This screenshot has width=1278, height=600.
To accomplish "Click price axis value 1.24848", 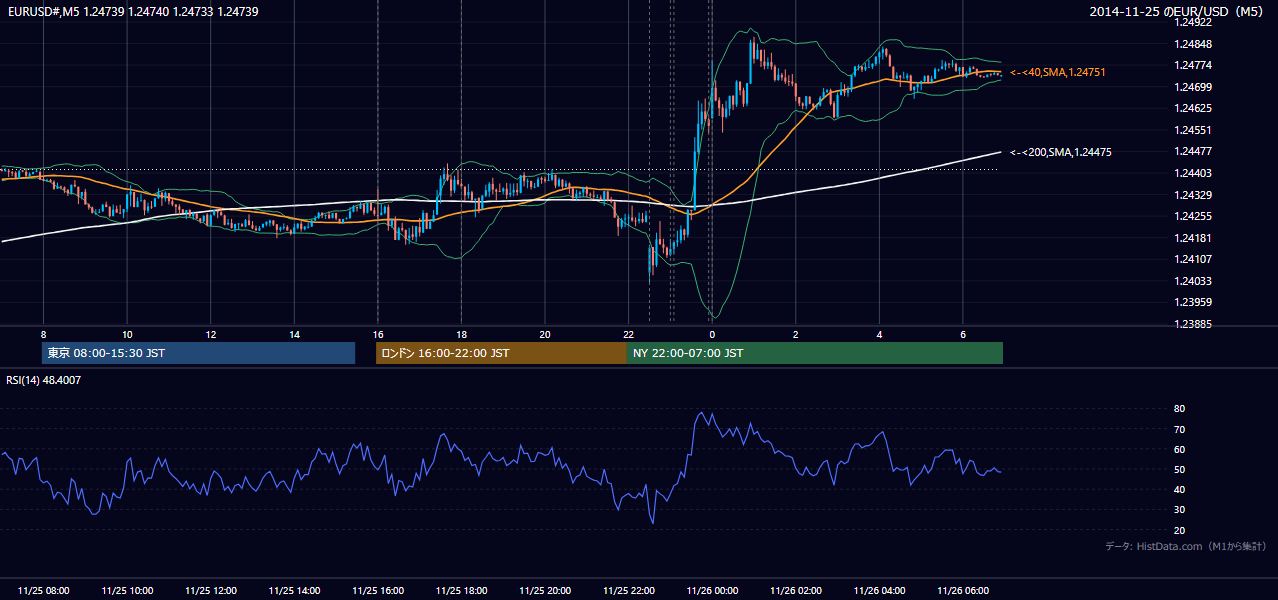I will click(1193, 44).
